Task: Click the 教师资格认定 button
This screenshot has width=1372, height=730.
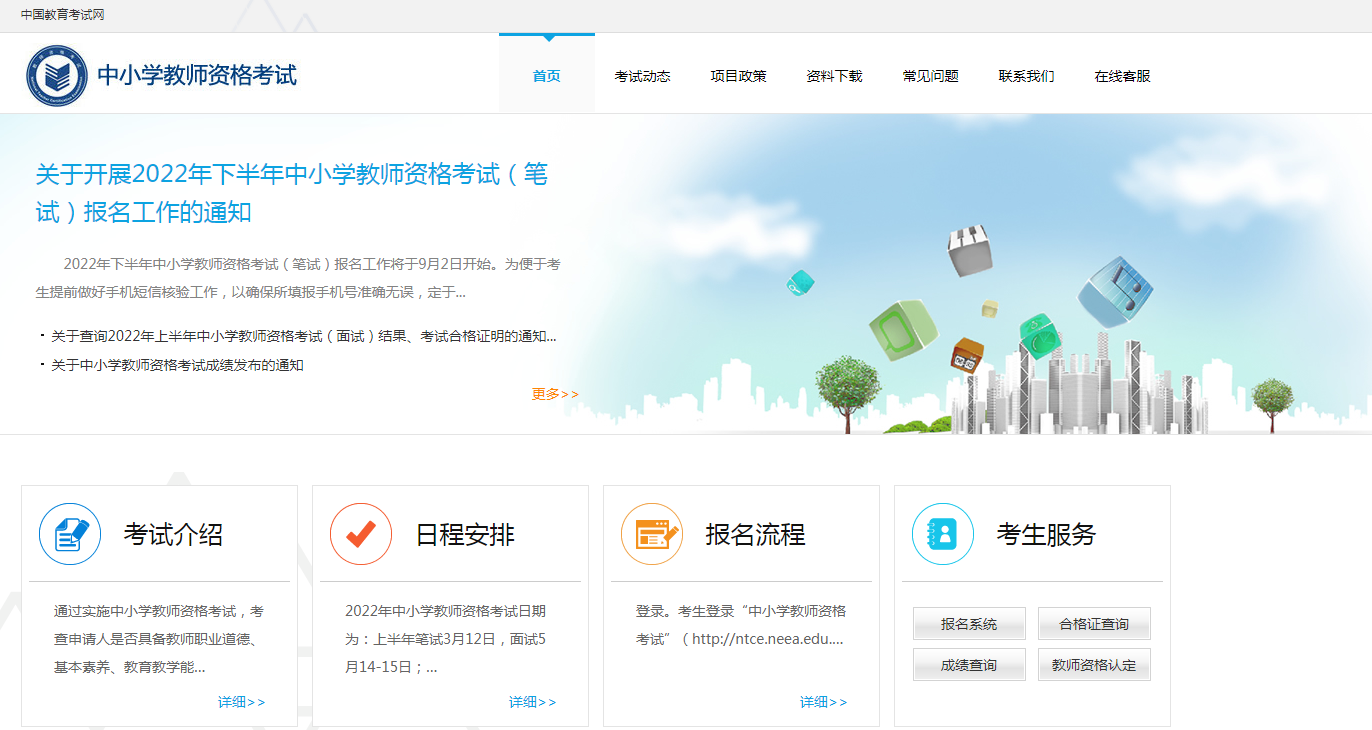Action: click(x=1094, y=665)
